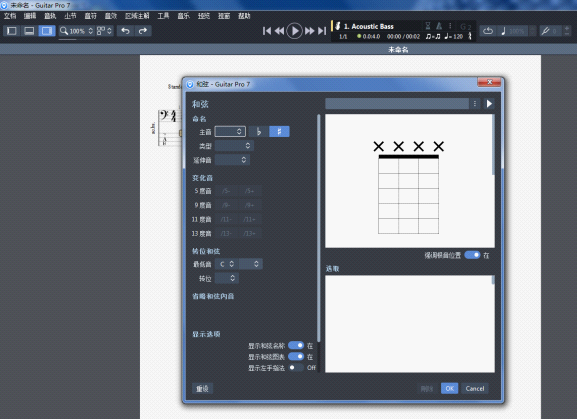
Task: Click the time signature icon in LCD display
Action: (470, 36)
